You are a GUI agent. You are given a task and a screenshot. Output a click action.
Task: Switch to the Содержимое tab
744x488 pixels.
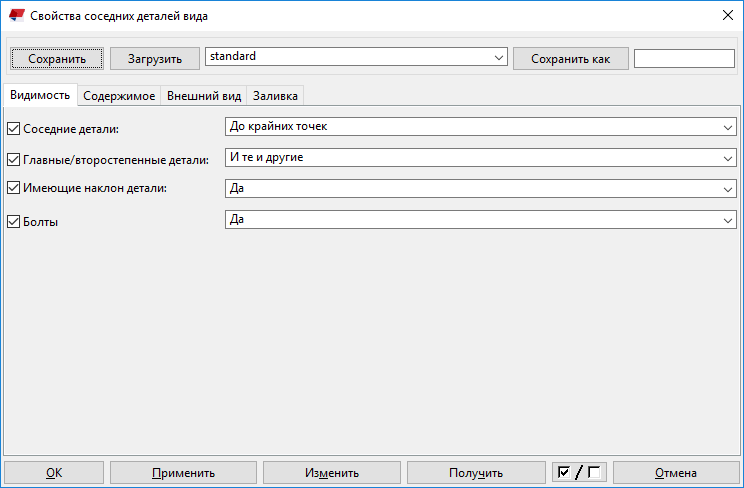click(x=119, y=96)
